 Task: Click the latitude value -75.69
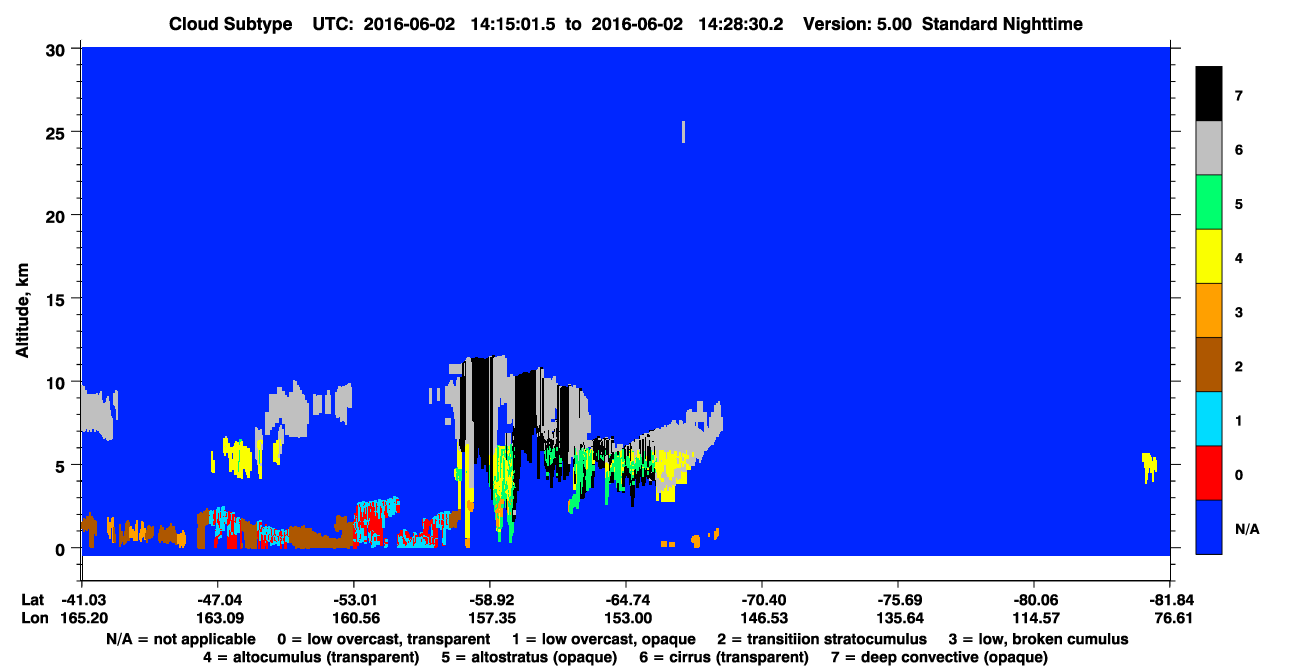click(x=898, y=600)
